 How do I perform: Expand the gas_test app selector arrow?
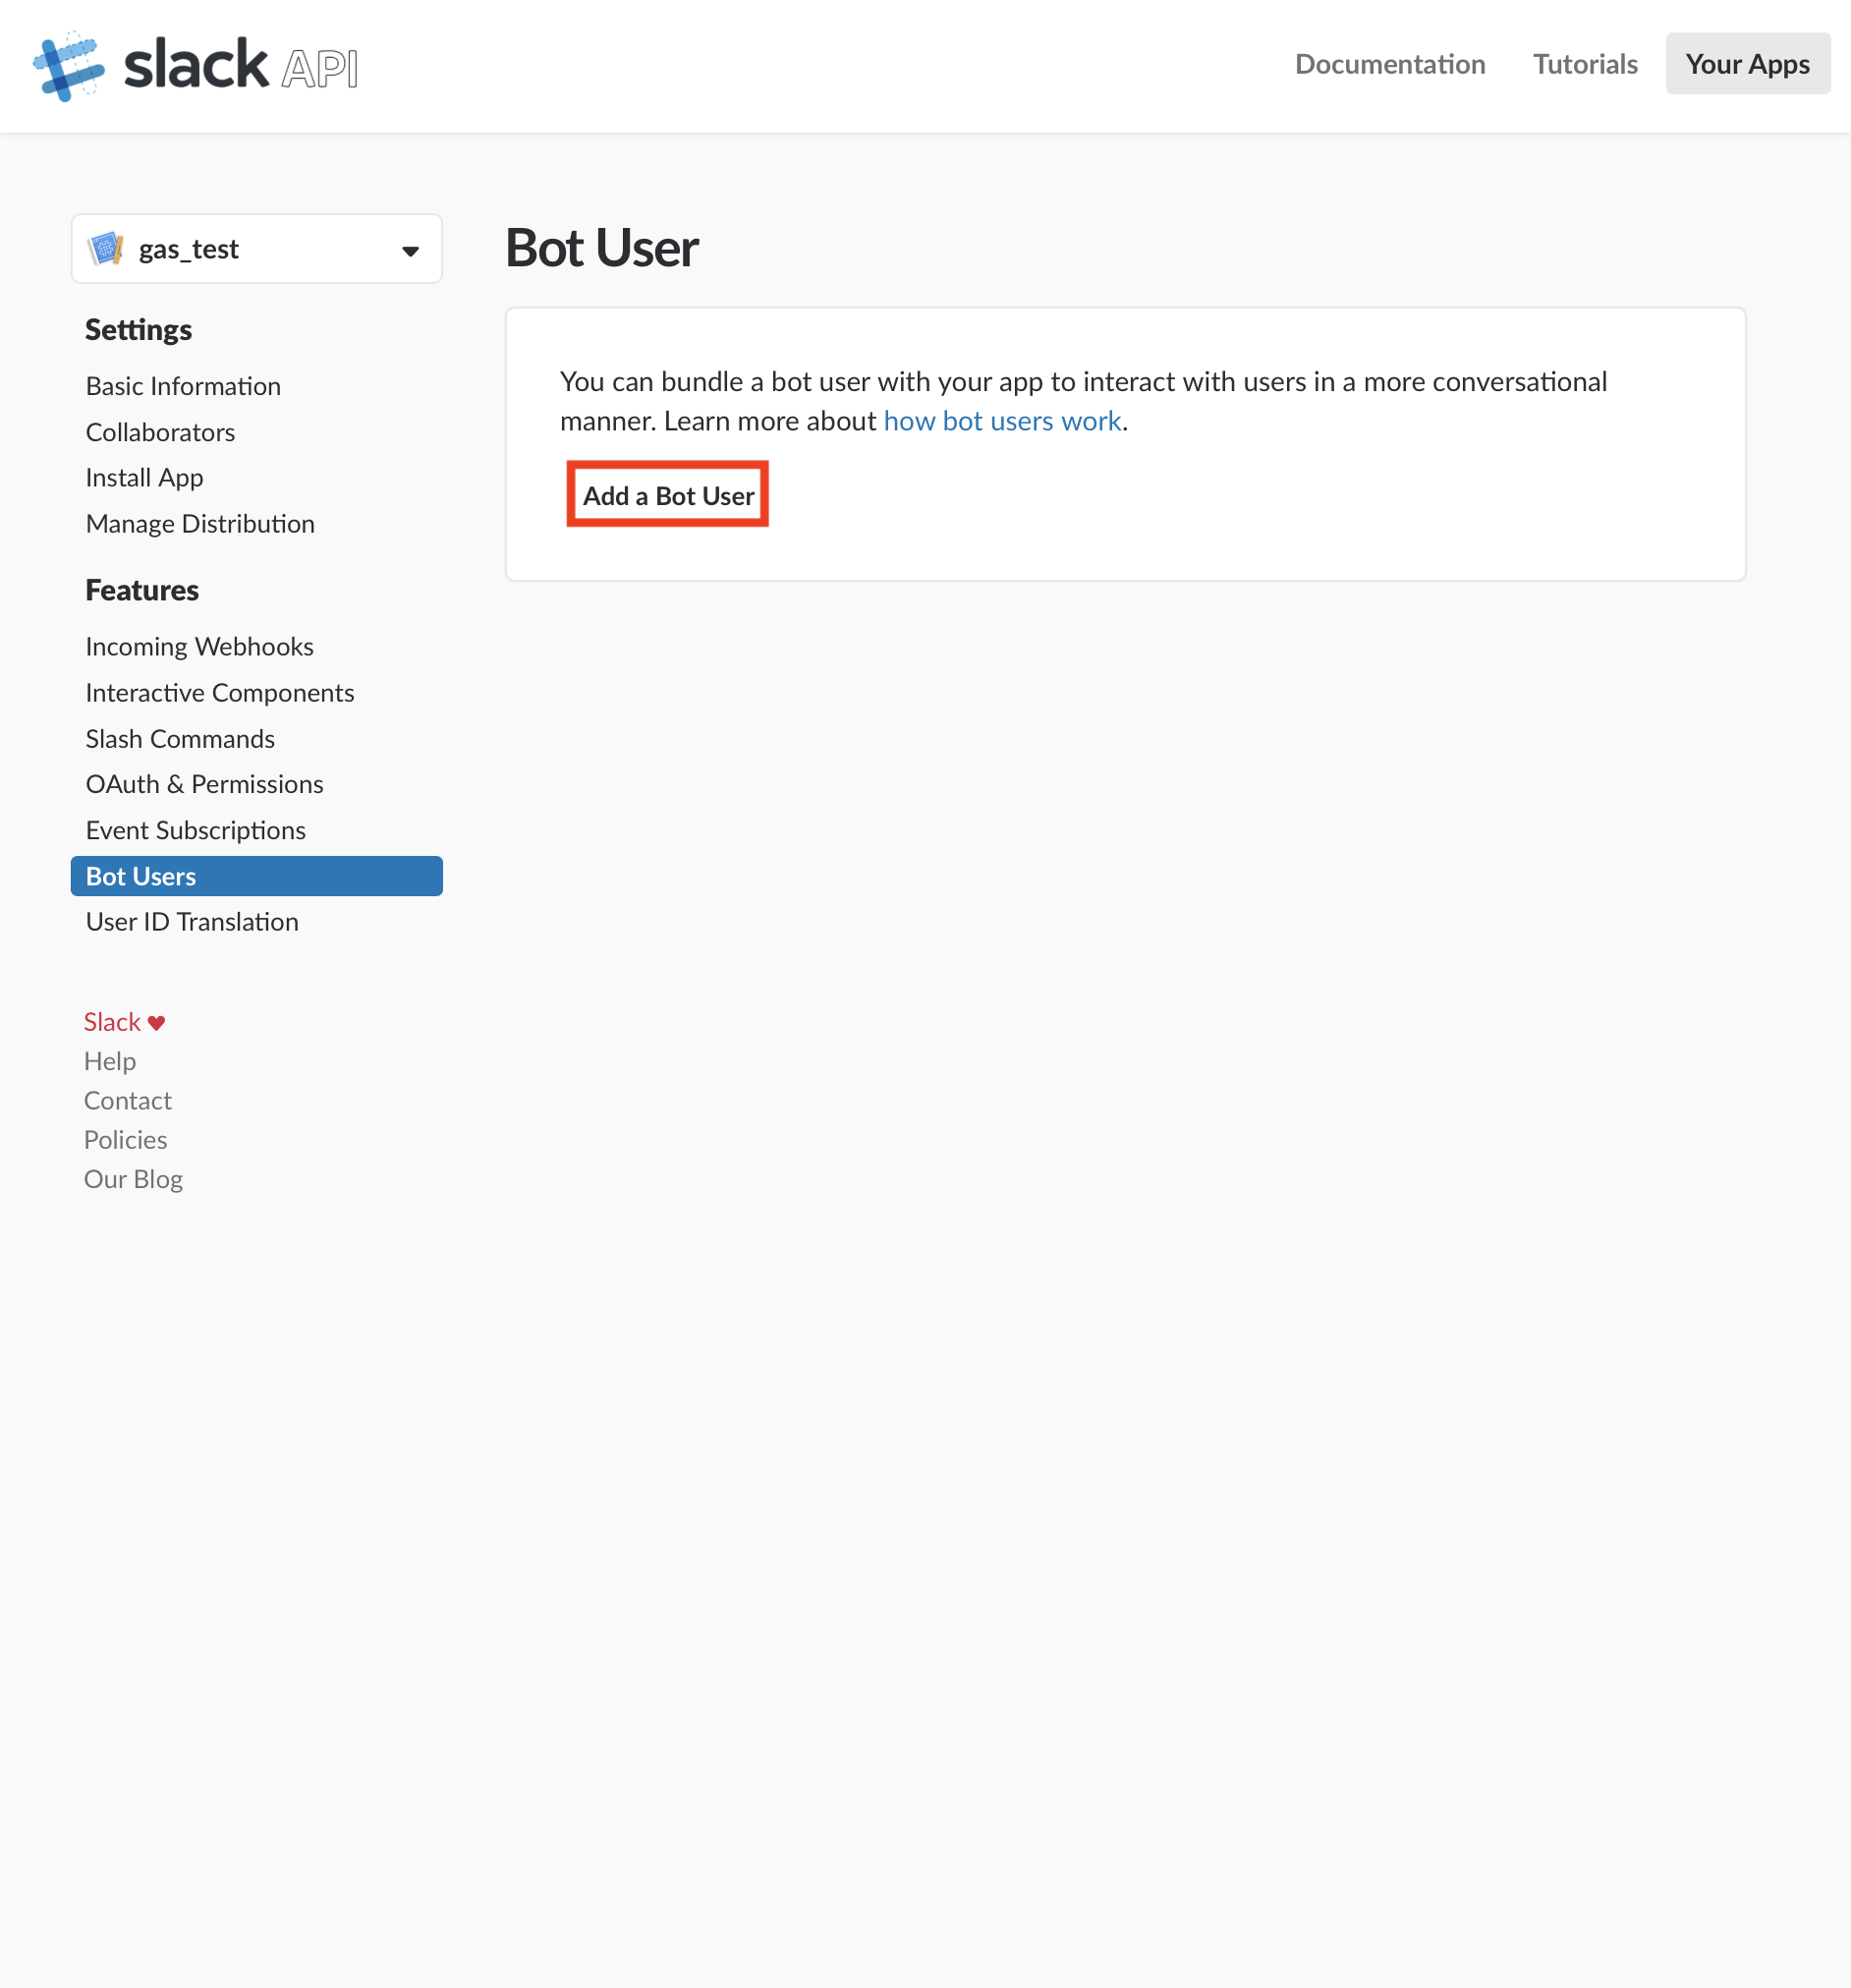coord(410,250)
